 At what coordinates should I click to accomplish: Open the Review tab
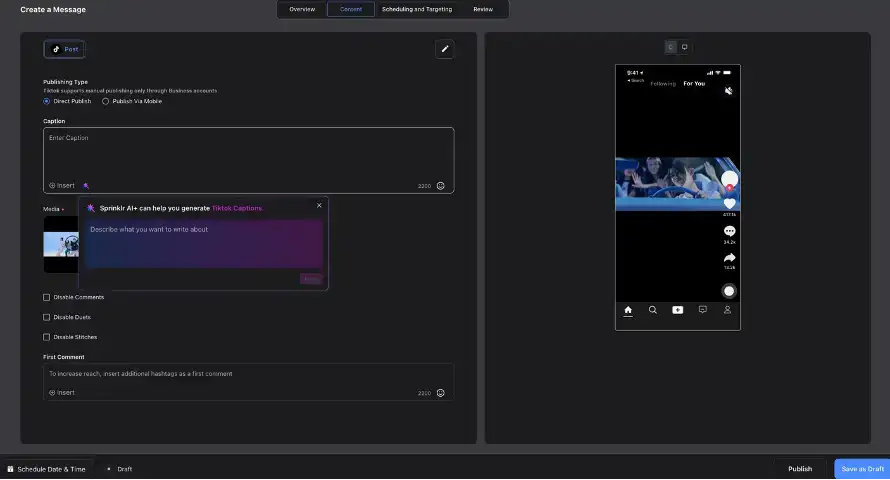pos(483,9)
